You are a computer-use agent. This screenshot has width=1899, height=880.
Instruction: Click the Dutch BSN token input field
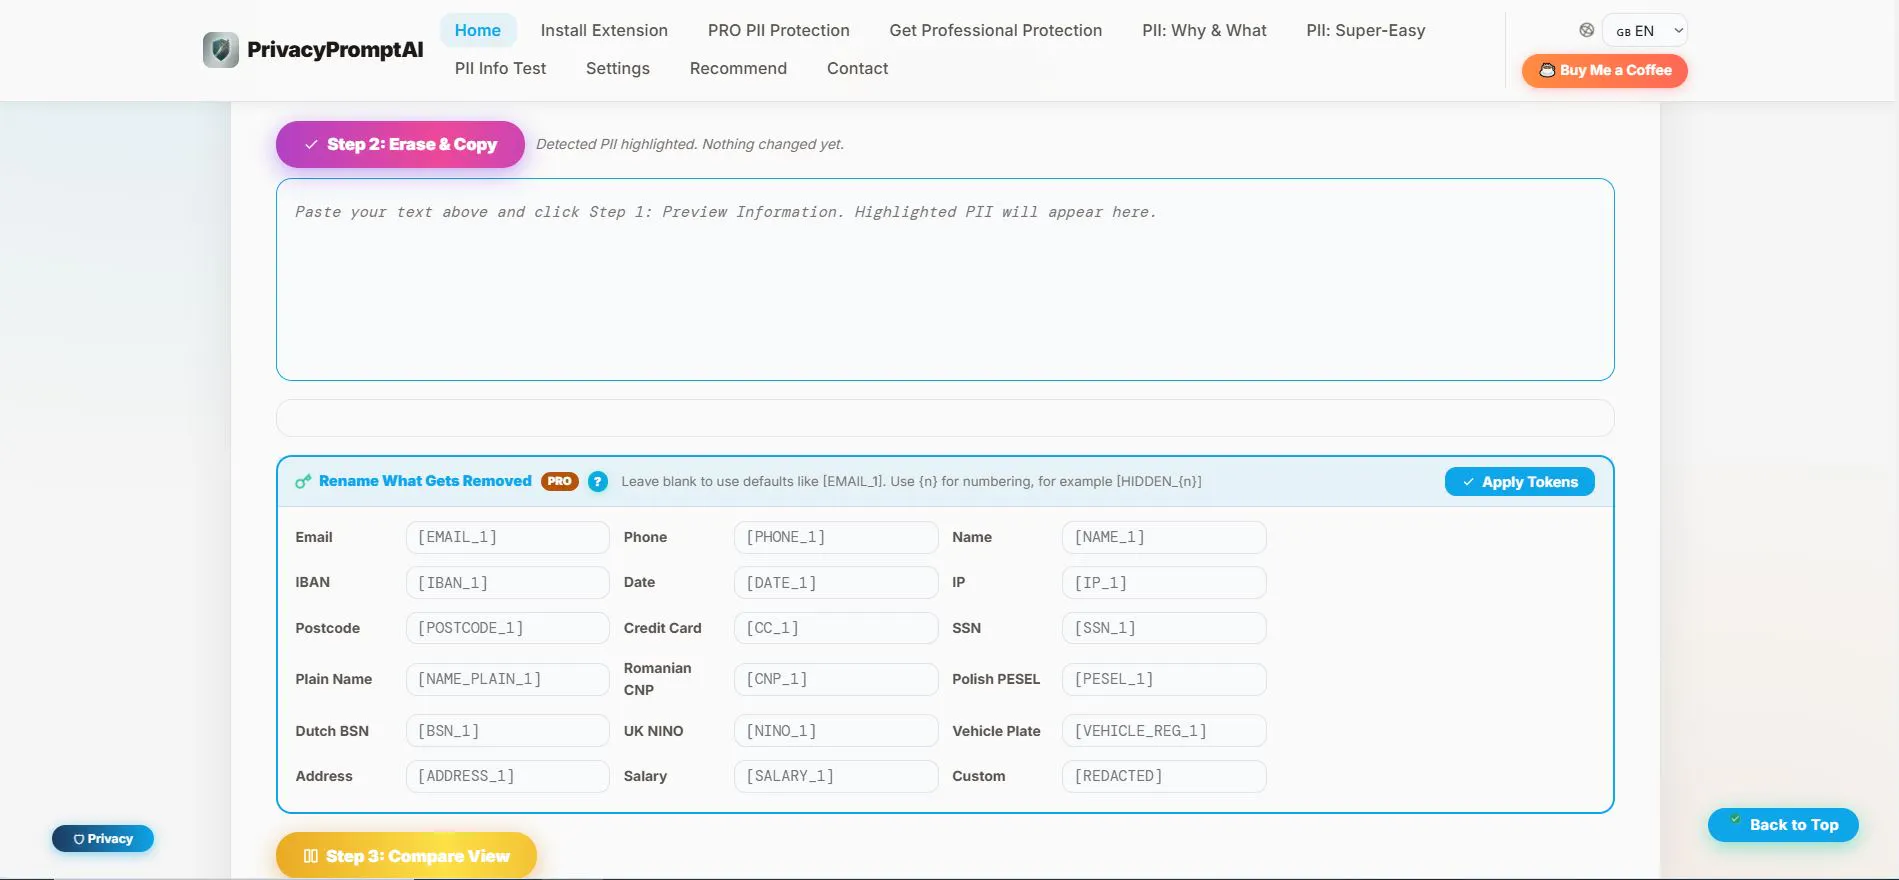pos(508,731)
